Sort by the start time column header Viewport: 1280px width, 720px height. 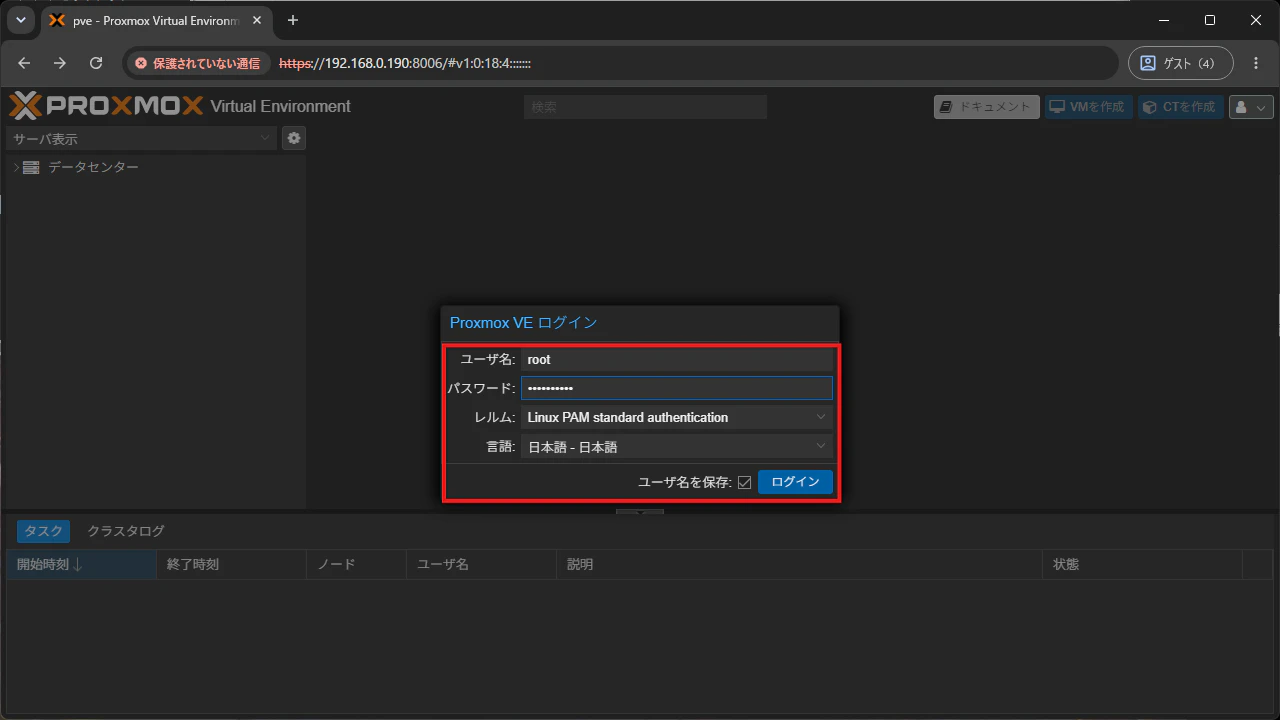click(x=81, y=564)
